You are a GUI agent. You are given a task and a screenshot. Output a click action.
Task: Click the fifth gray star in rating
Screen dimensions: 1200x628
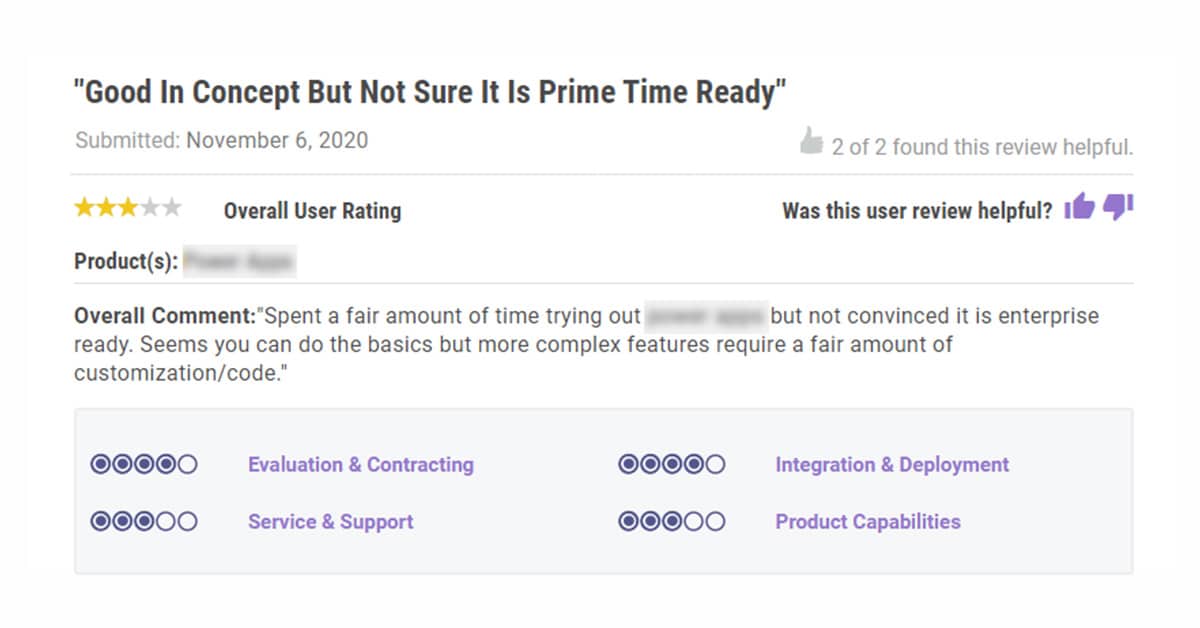[x=172, y=208]
